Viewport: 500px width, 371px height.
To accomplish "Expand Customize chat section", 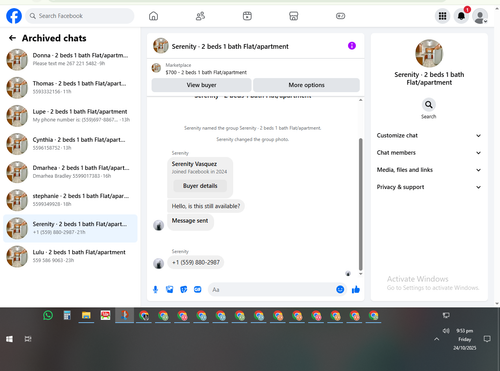I will tap(429, 135).
